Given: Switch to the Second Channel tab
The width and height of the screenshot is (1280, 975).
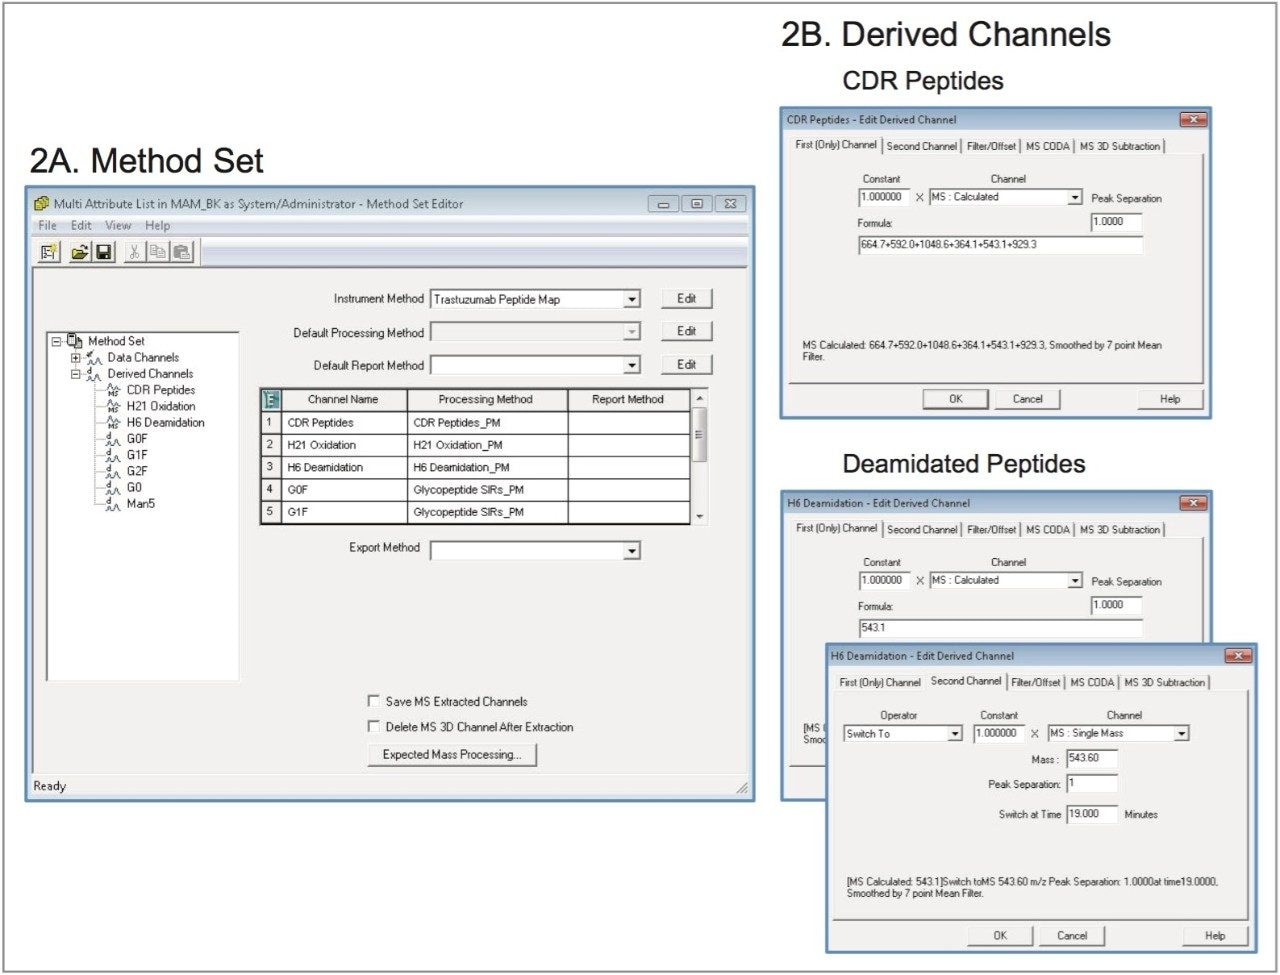Looking at the screenshot, I should [966, 681].
